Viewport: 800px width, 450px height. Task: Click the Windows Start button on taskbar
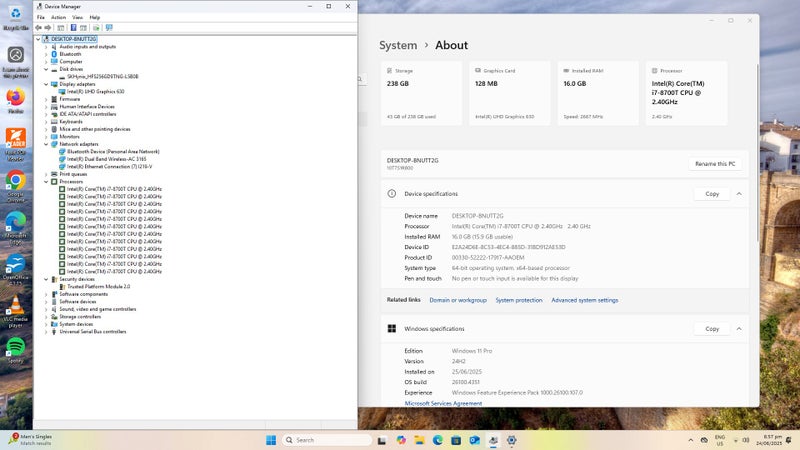(x=271, y=440)
